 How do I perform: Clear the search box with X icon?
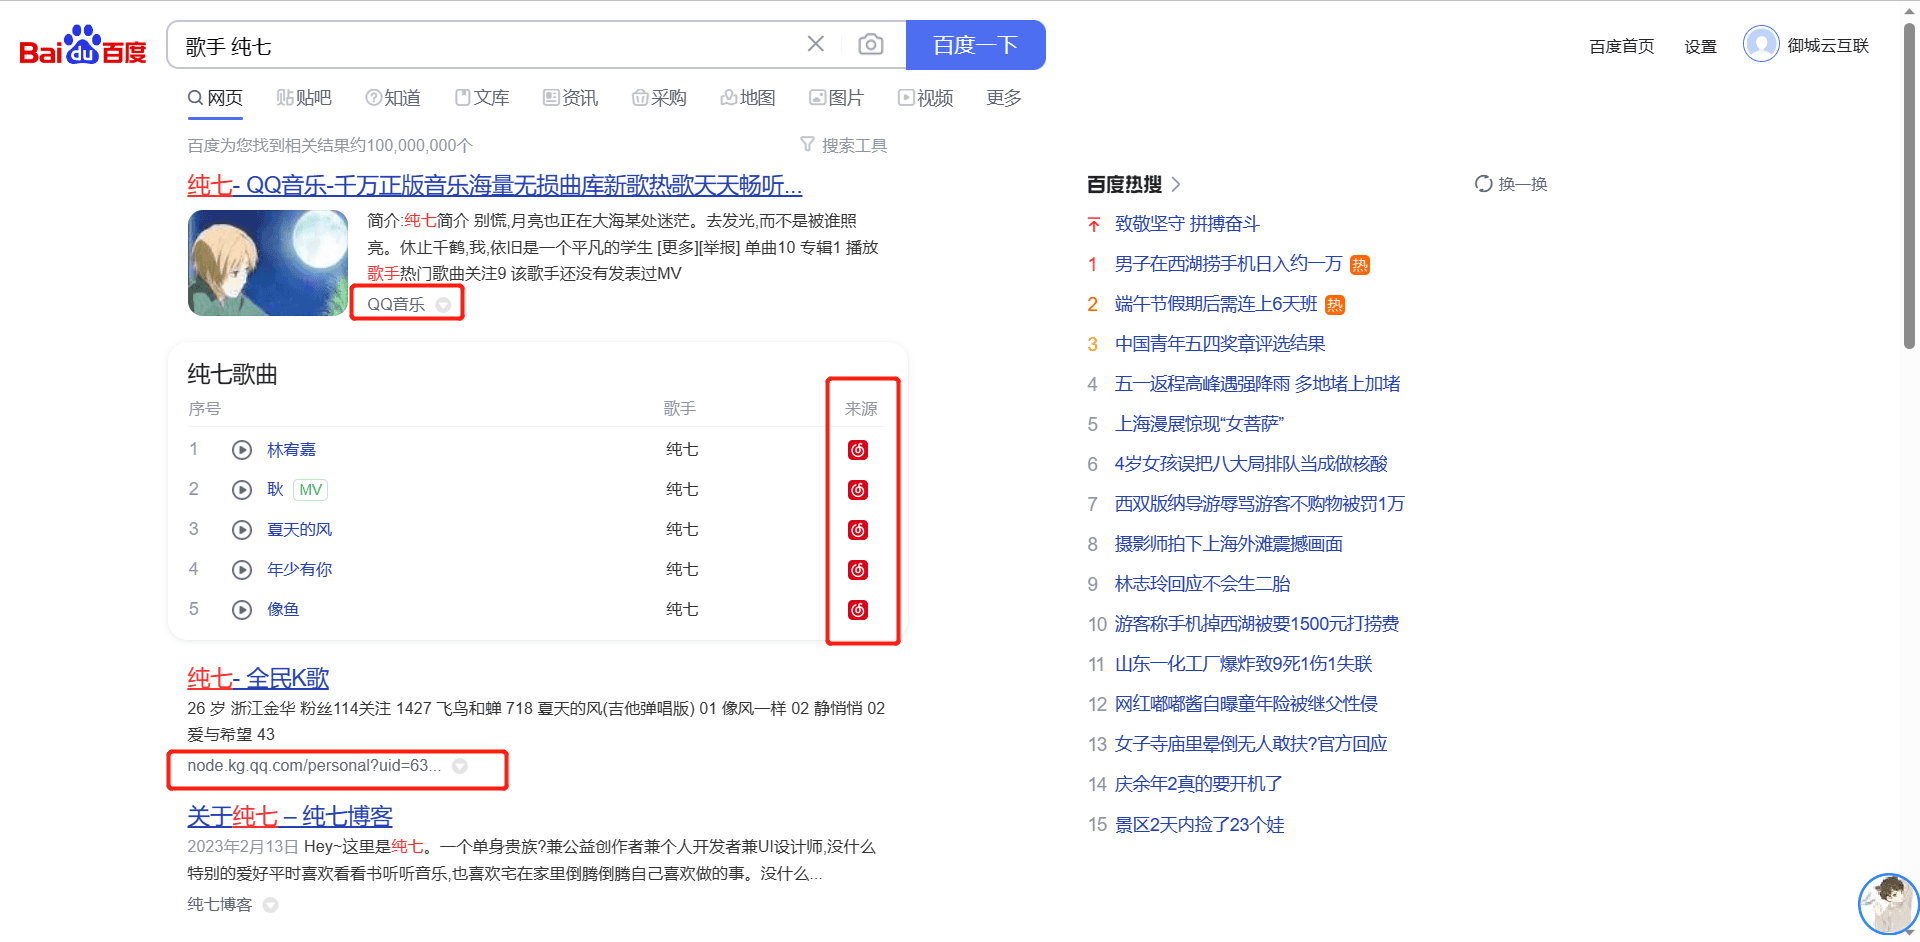[x=816, y=44]
